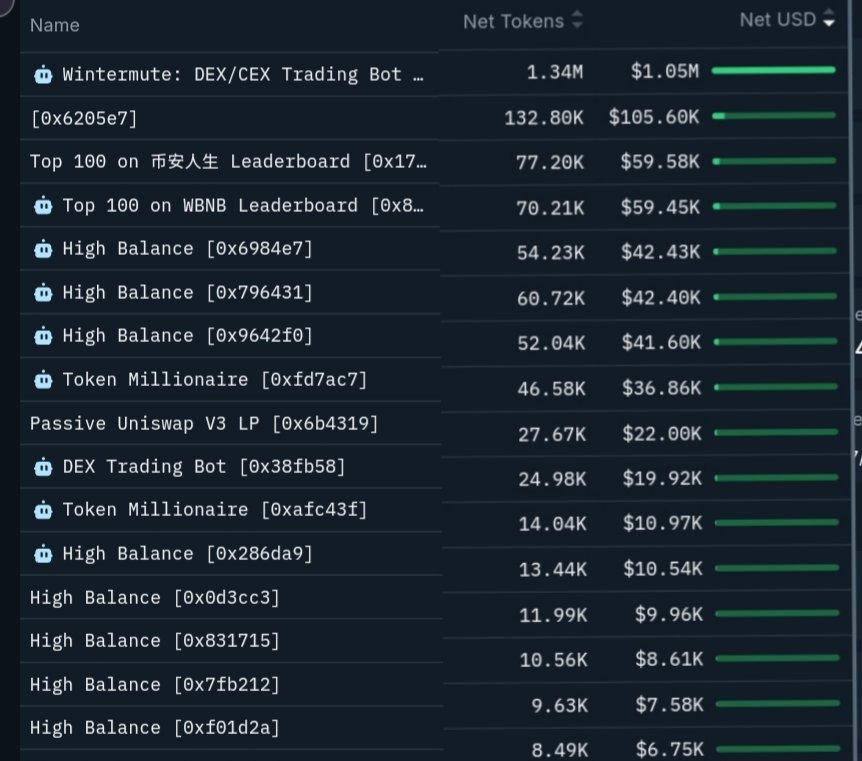Click the $19.92K net USD value
The width and height of the screenshot is (862, 761).
coord(662,478)
